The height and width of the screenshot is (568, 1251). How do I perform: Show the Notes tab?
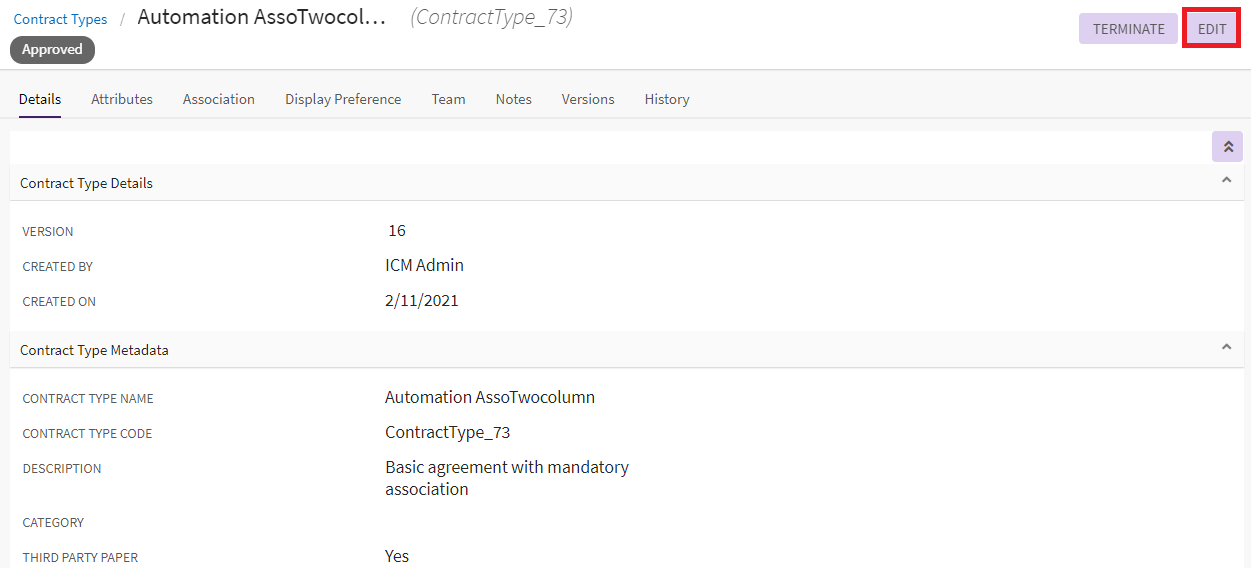click(513, 99)
